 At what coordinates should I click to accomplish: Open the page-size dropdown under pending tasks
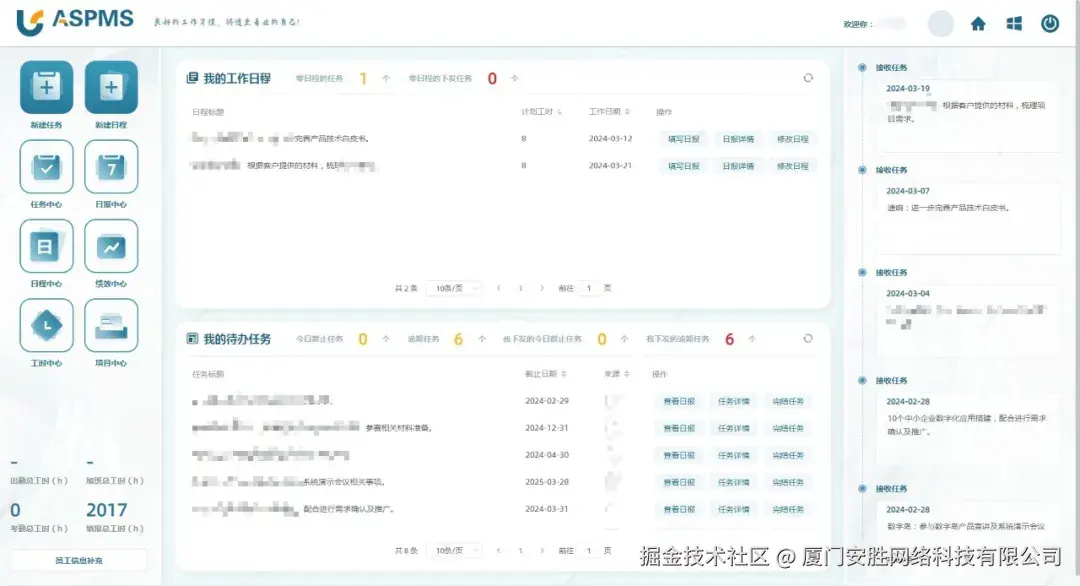tap(455, 550)
